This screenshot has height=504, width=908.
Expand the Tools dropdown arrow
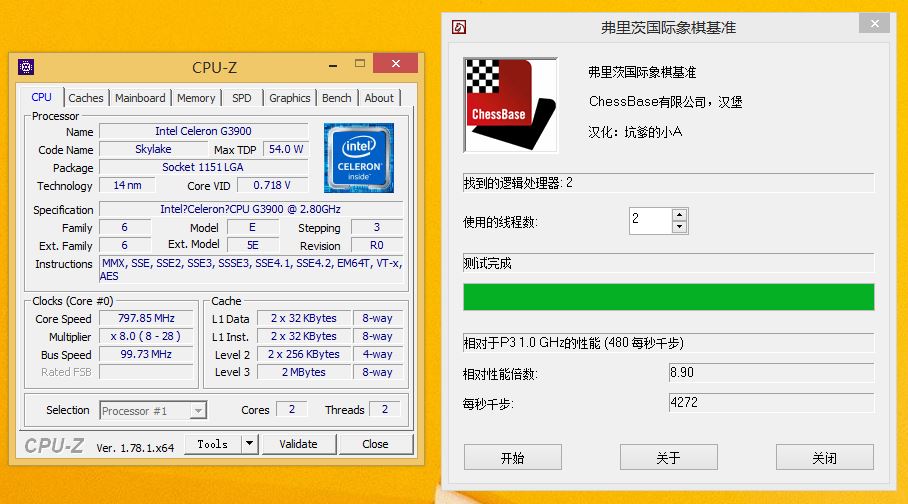pos(250,444)
